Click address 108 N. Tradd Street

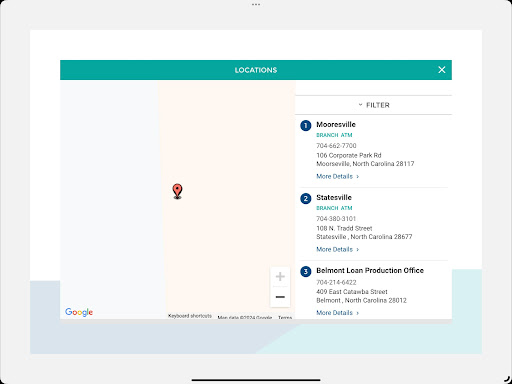[344, 228]
